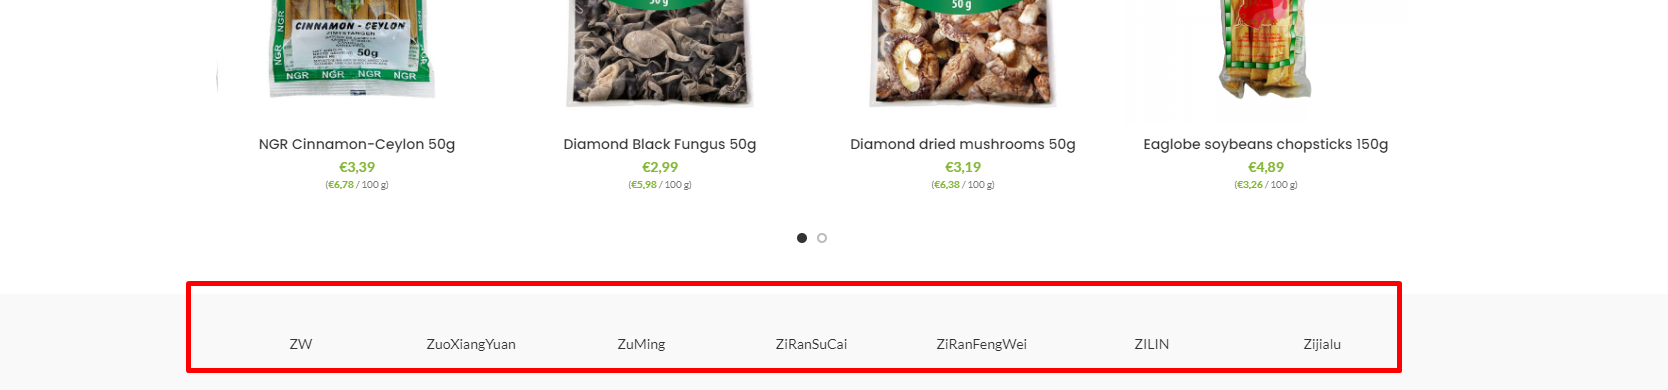Click the €3,39 cinnamon price

(x=357, y=167)
